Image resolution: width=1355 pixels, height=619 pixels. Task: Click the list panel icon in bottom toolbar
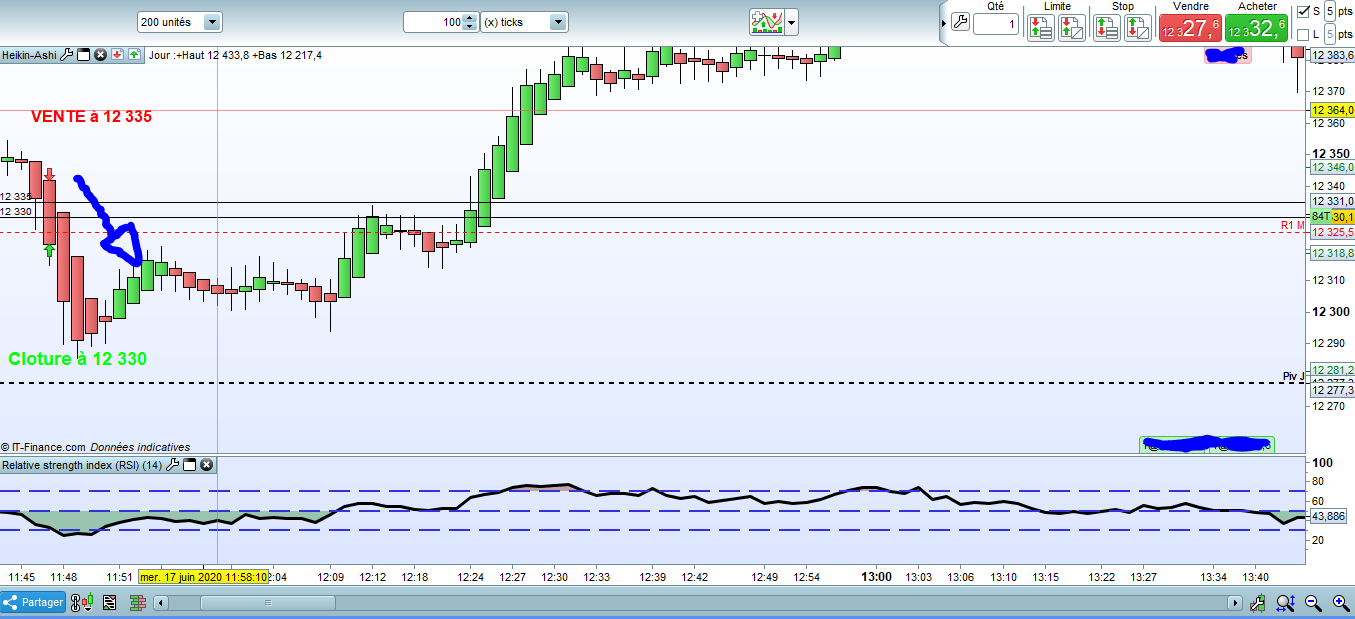click(x=109, y=603)
